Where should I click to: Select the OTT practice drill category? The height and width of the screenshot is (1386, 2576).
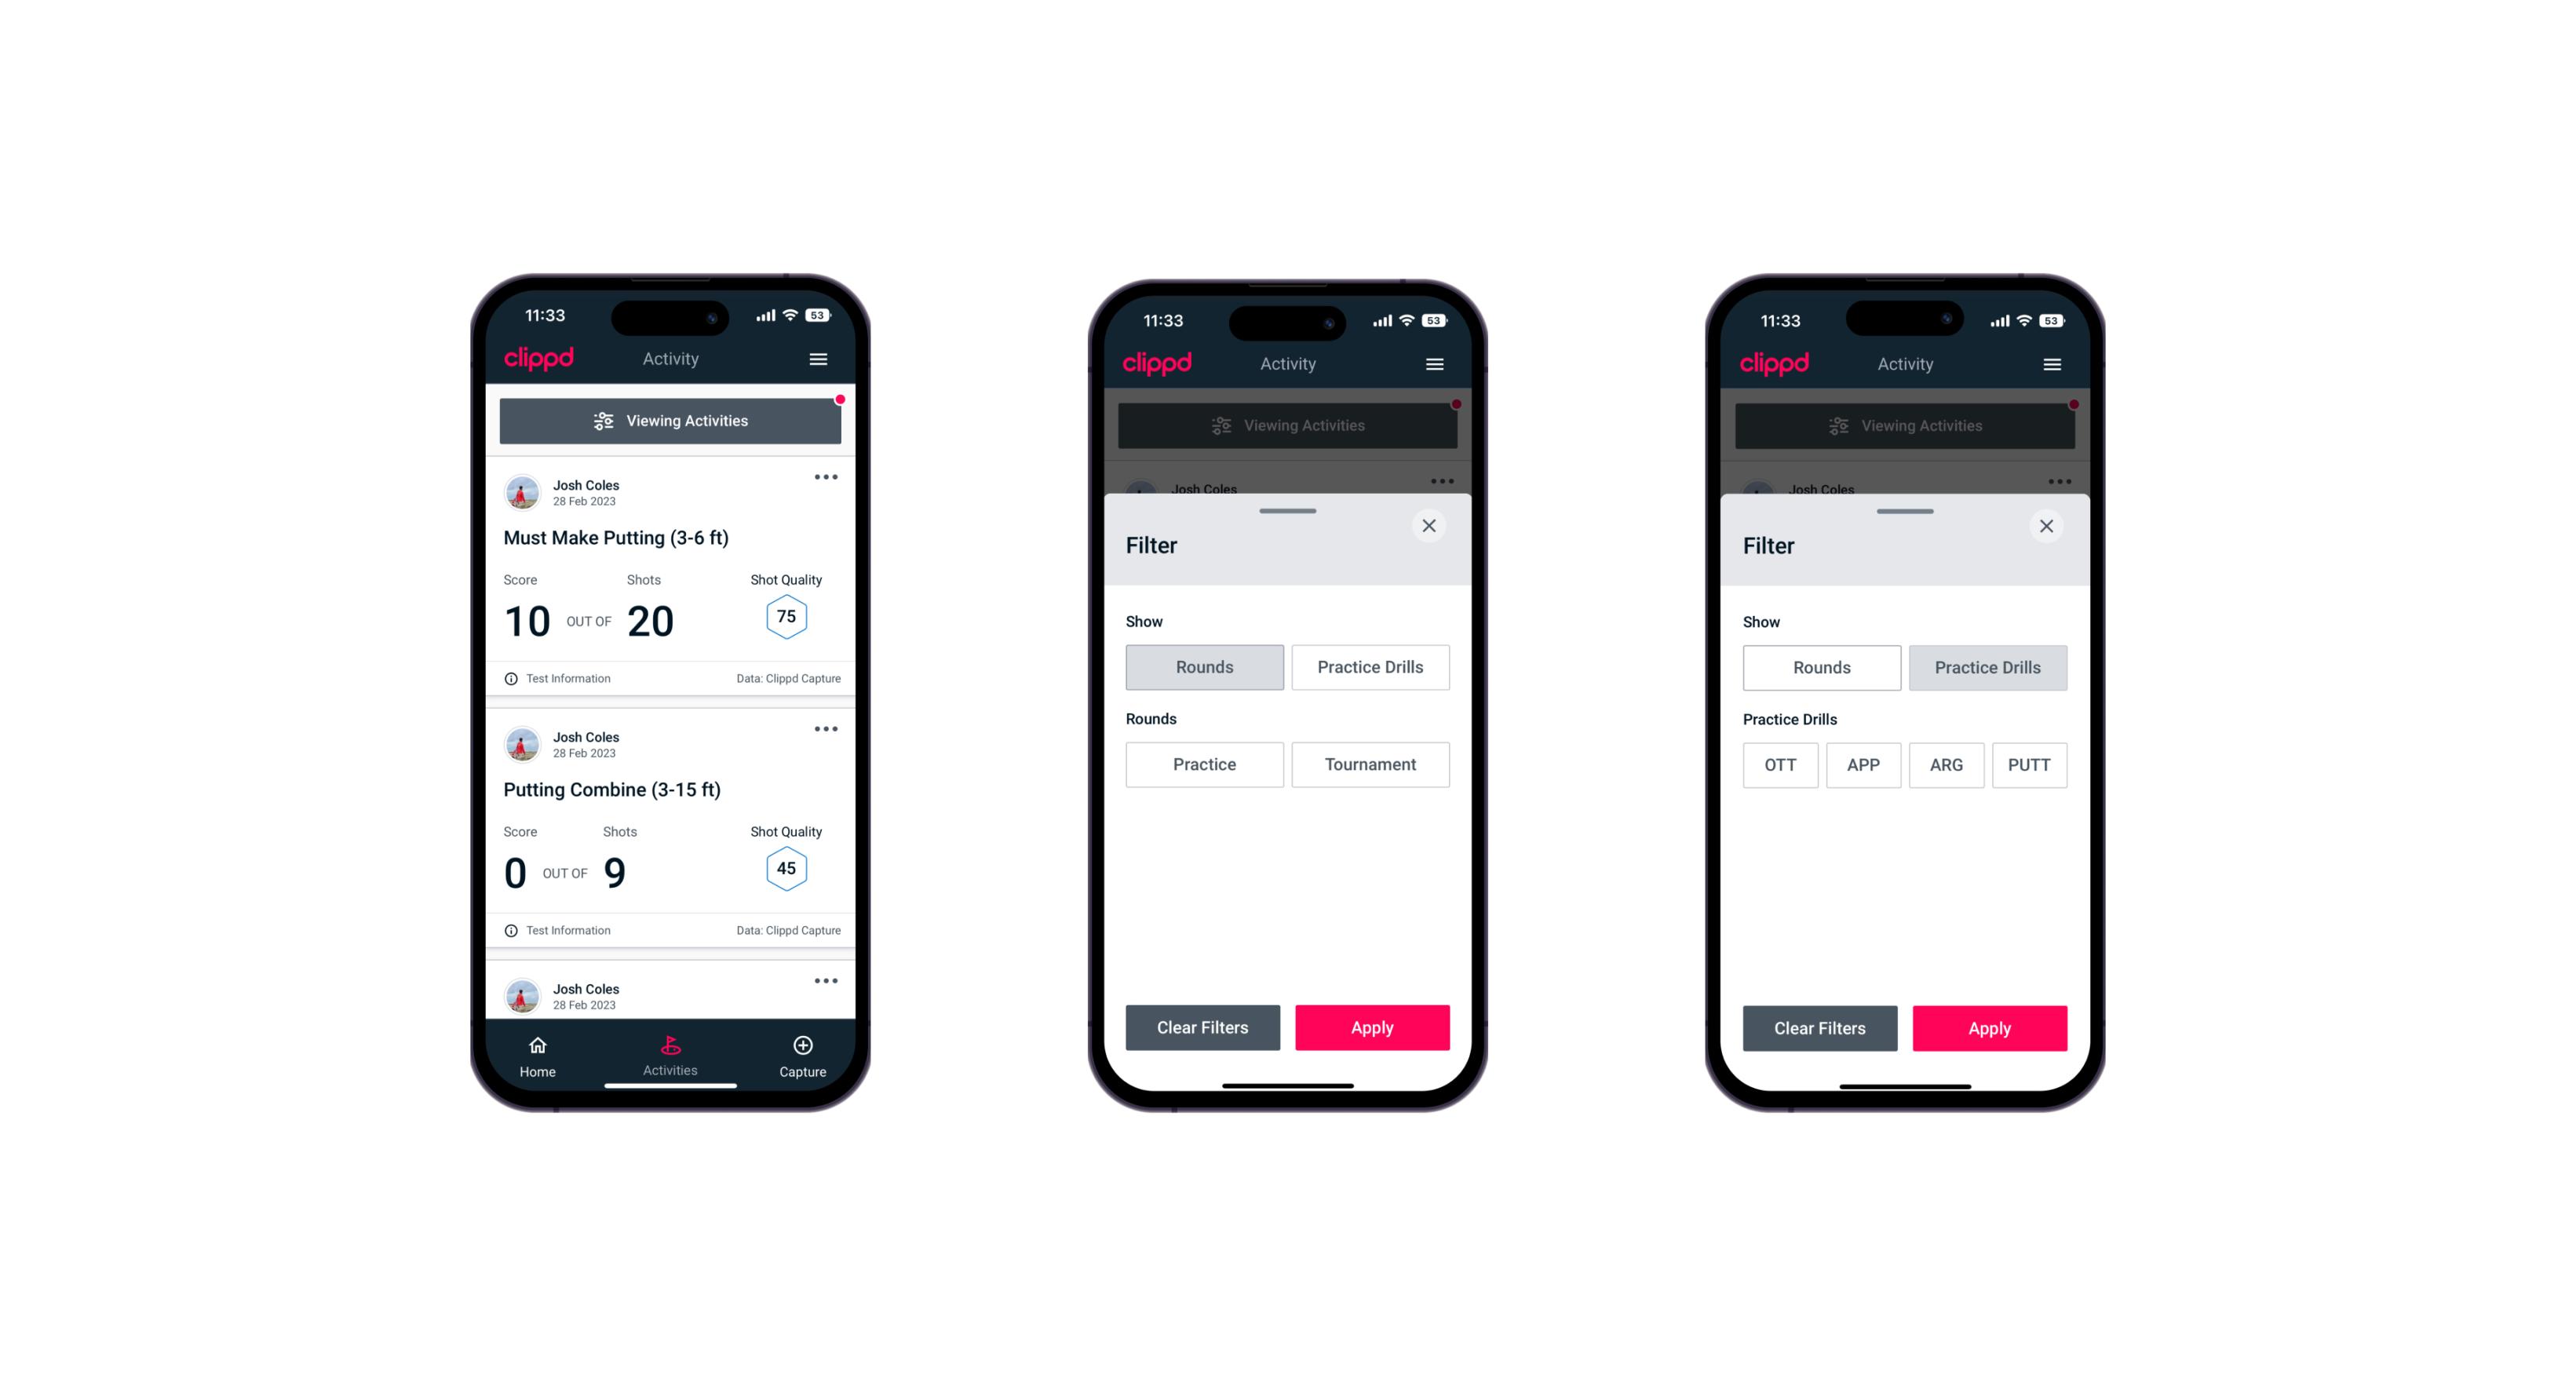click(1782, 764)
